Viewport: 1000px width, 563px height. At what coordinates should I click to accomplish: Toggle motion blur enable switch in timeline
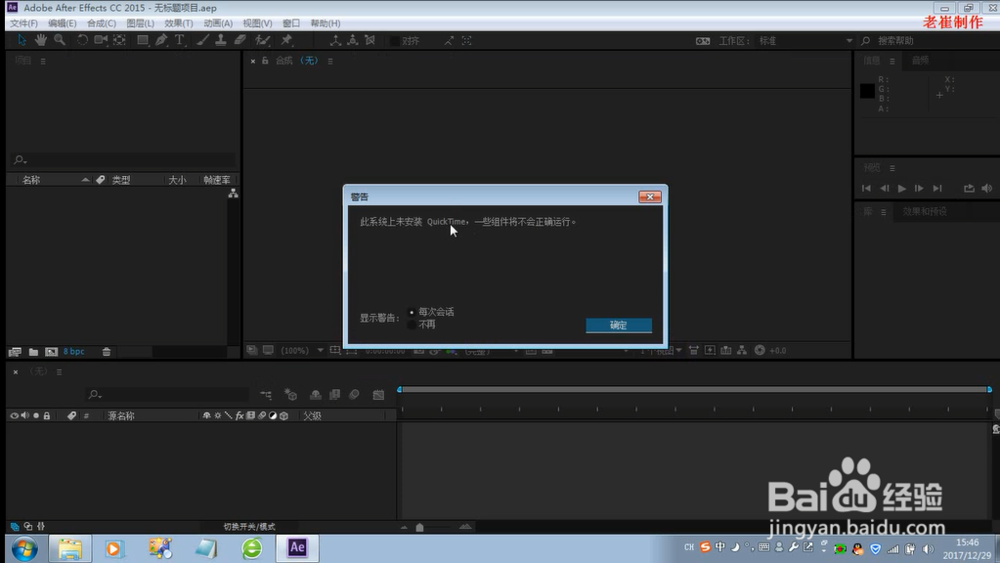click(354, 395)
